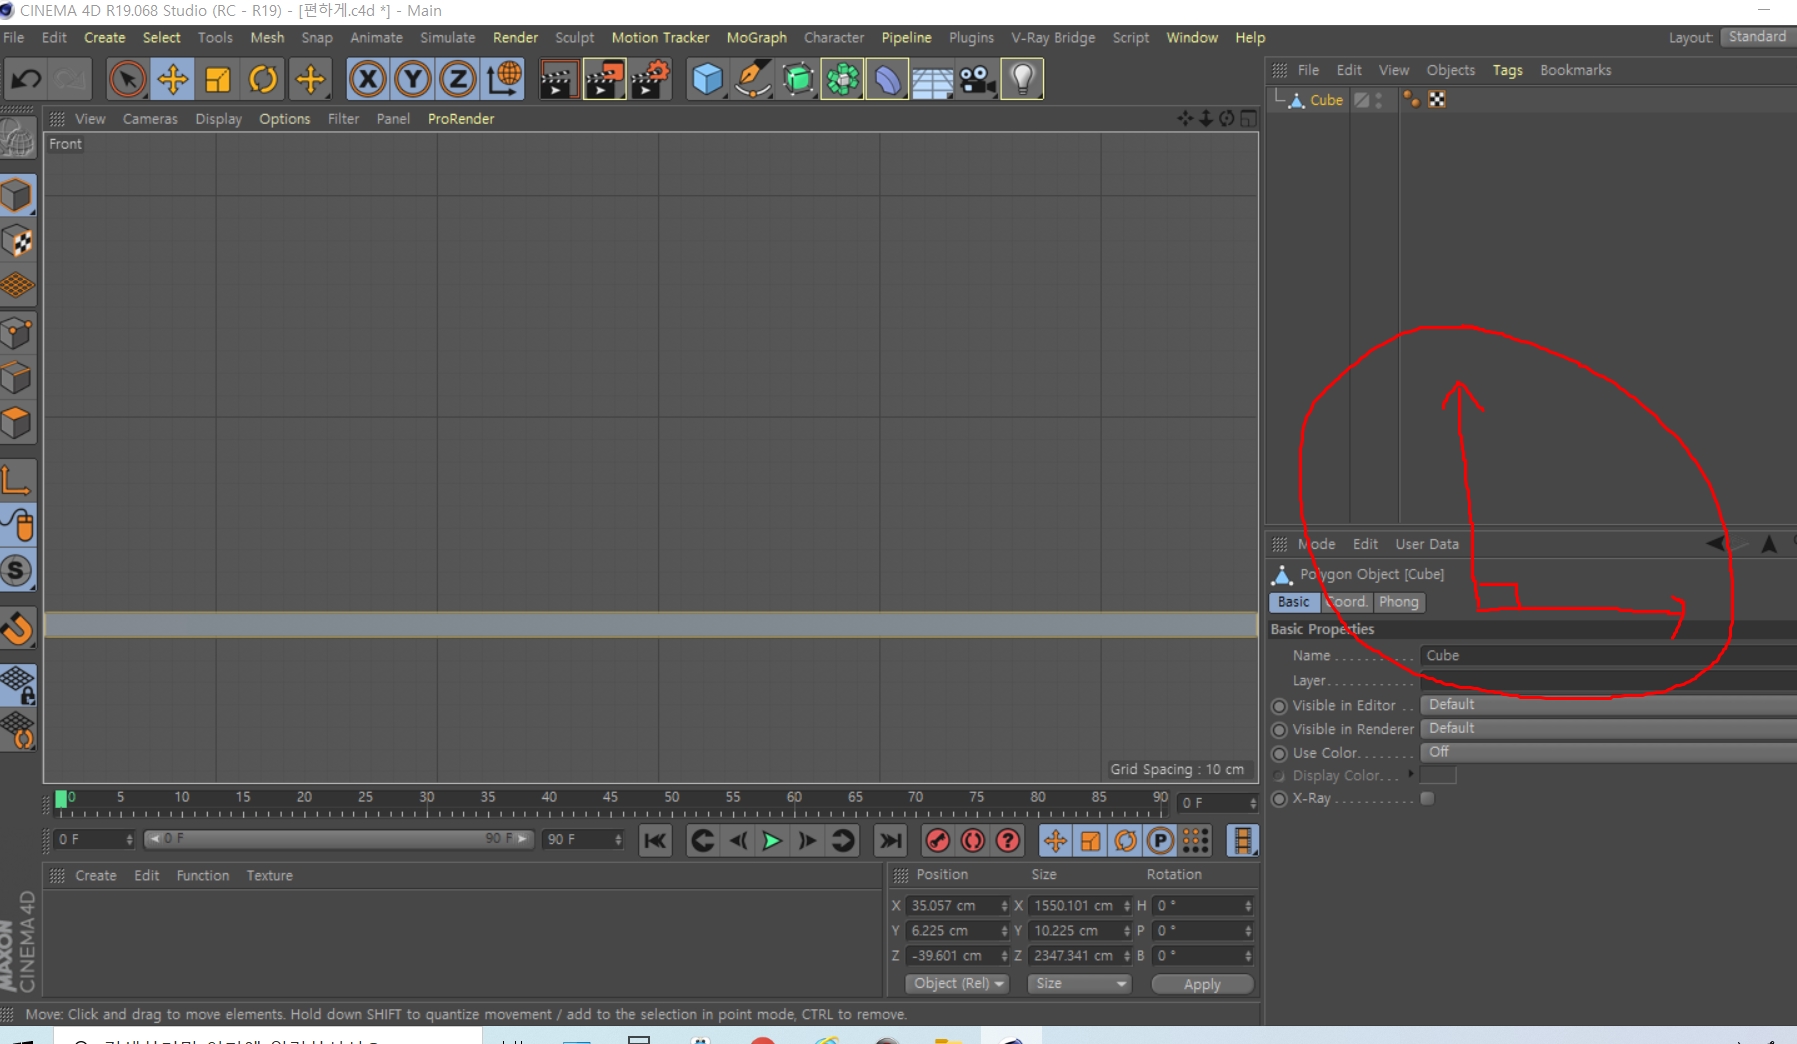
Task: Open Render Settings clapperboard icon
Action: click(650, 79)
